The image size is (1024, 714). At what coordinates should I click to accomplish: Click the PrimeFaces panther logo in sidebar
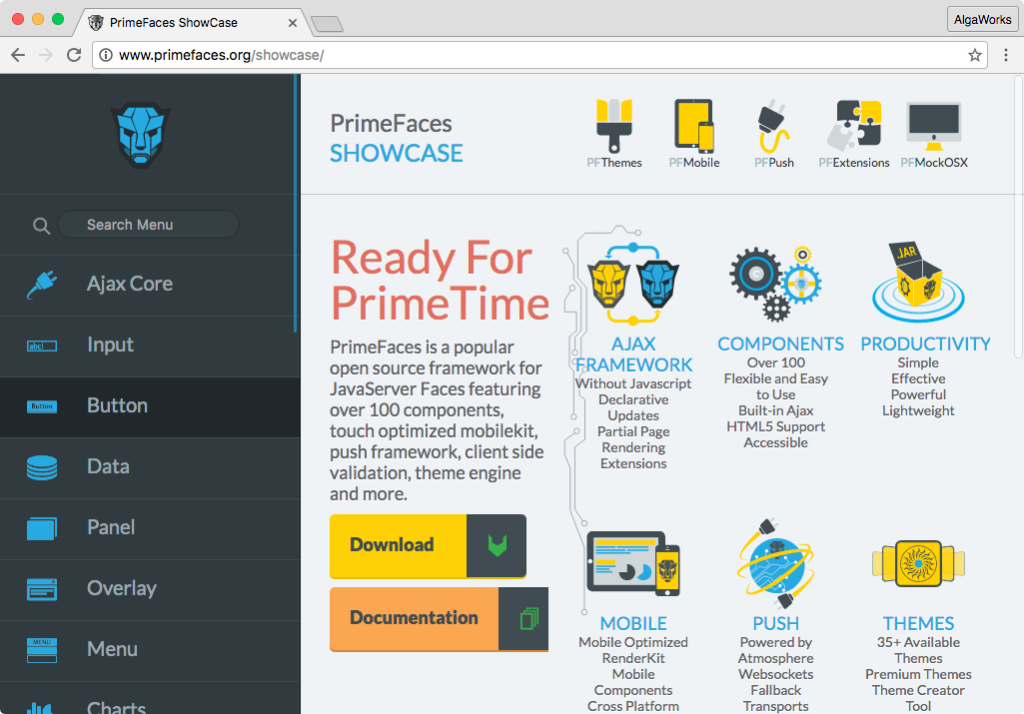140,135
